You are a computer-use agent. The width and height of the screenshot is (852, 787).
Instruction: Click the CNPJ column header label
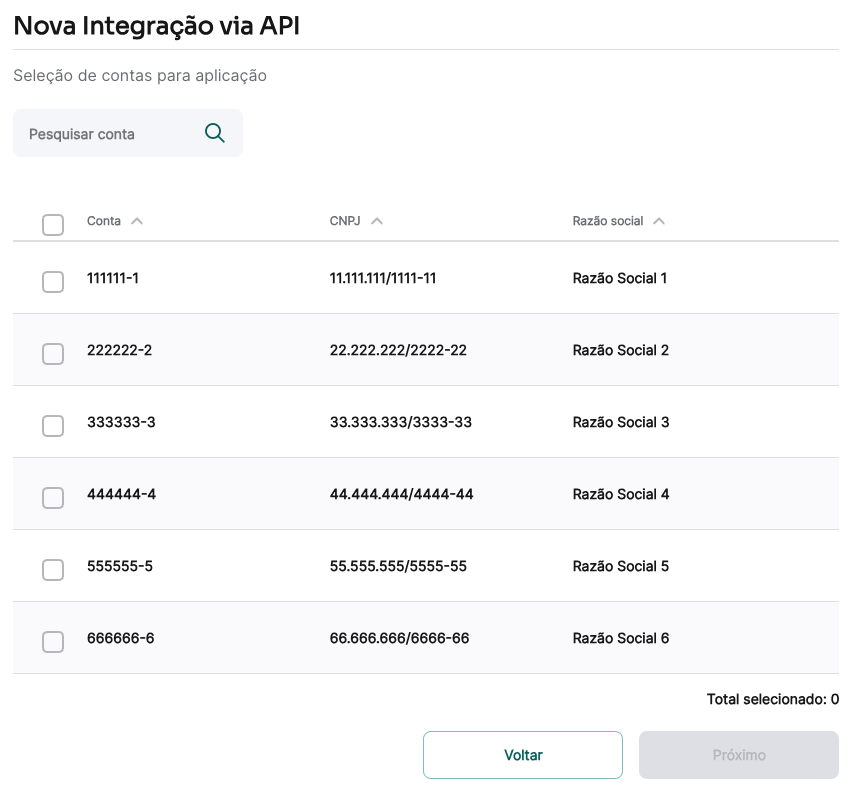344,221
